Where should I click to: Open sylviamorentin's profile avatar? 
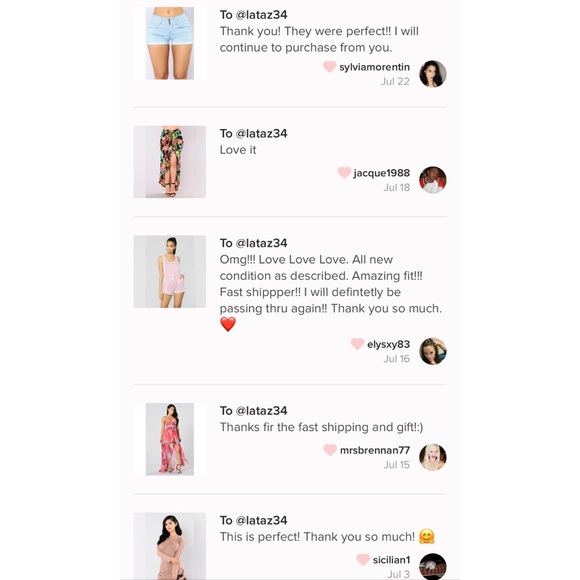click(432, 74)
